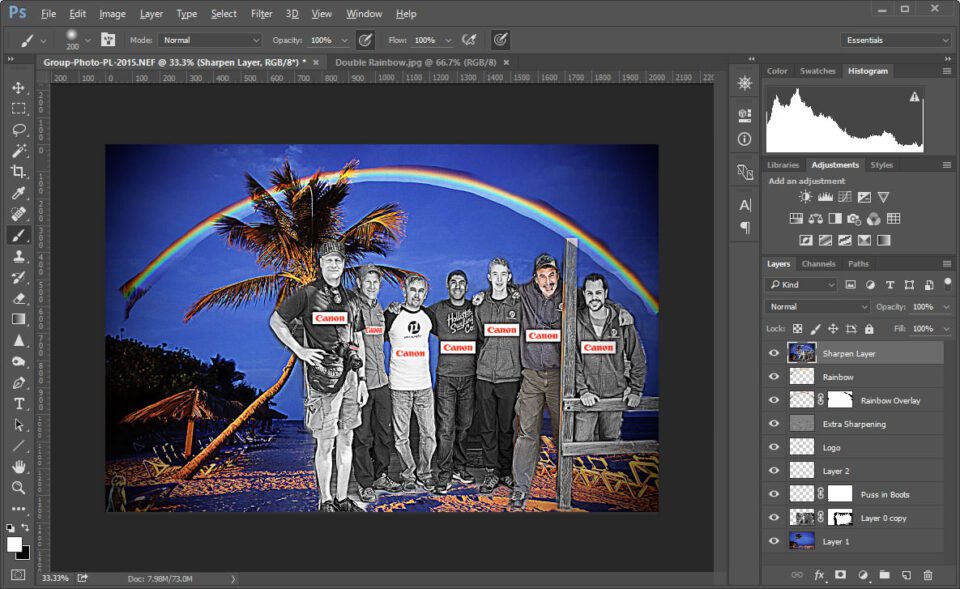Hide the Rainbow layer

pos(774,377)
